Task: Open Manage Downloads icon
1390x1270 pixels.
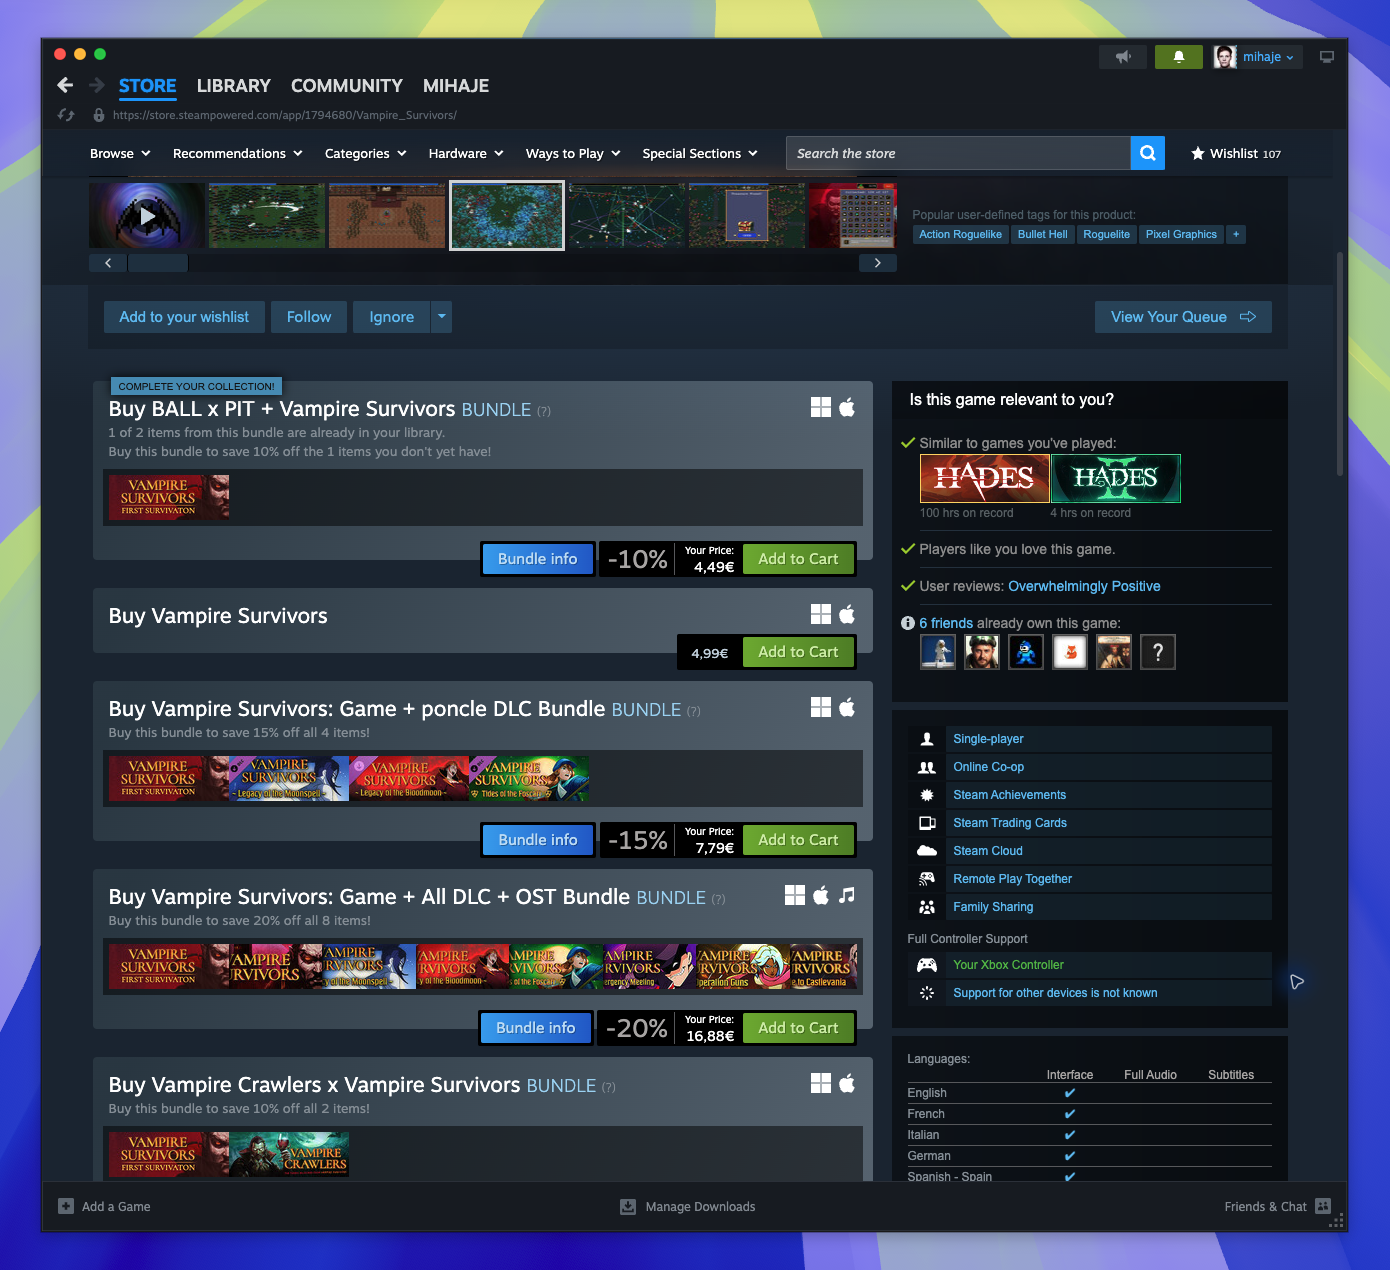Action: pyautogui.click(x=628, y=1206)
